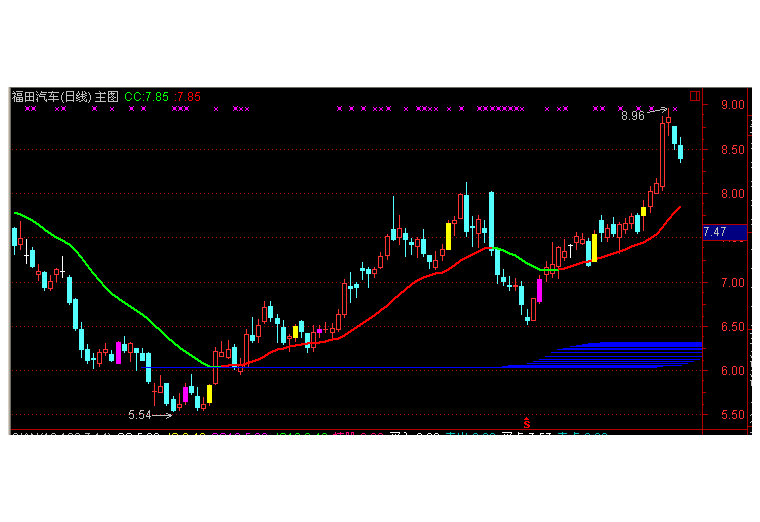This screenshot has height=522, width=760.
Task: Click the red 7.85 value in the header
Action: click(x=188, y=97)
